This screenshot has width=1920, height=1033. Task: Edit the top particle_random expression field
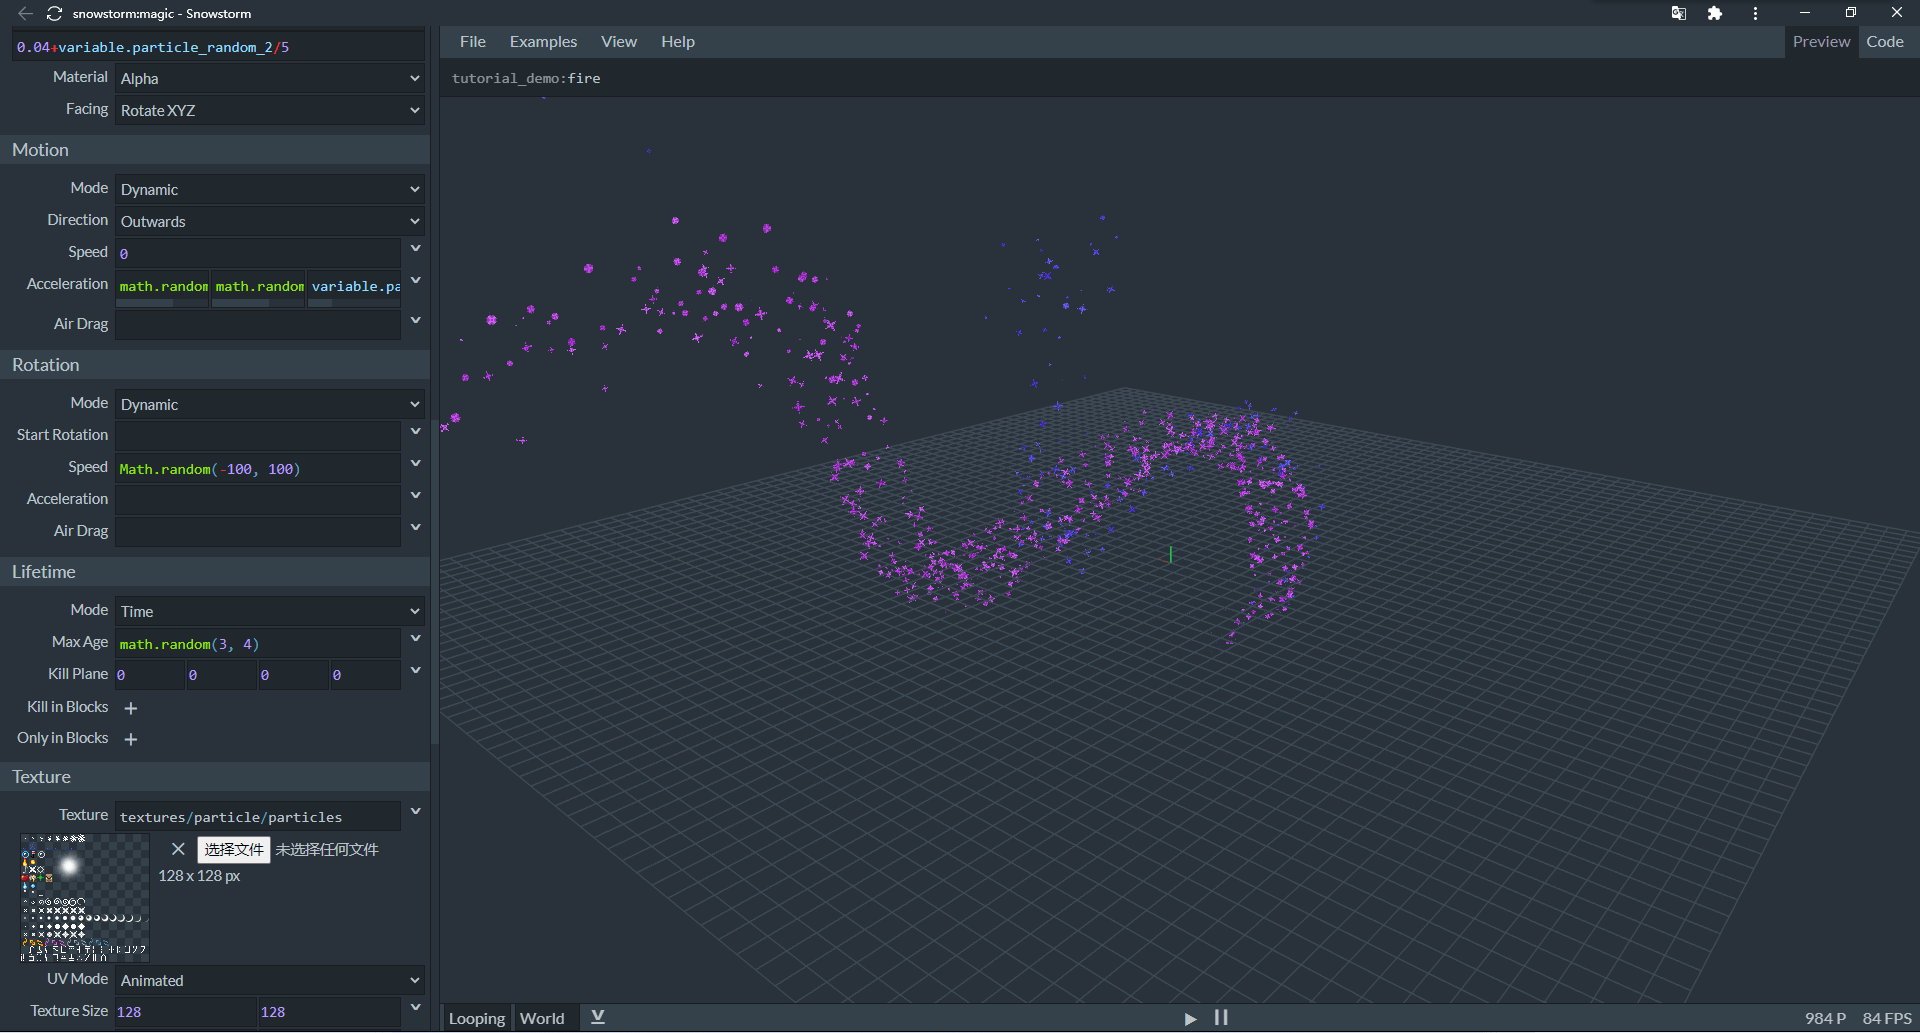point(218,47)
